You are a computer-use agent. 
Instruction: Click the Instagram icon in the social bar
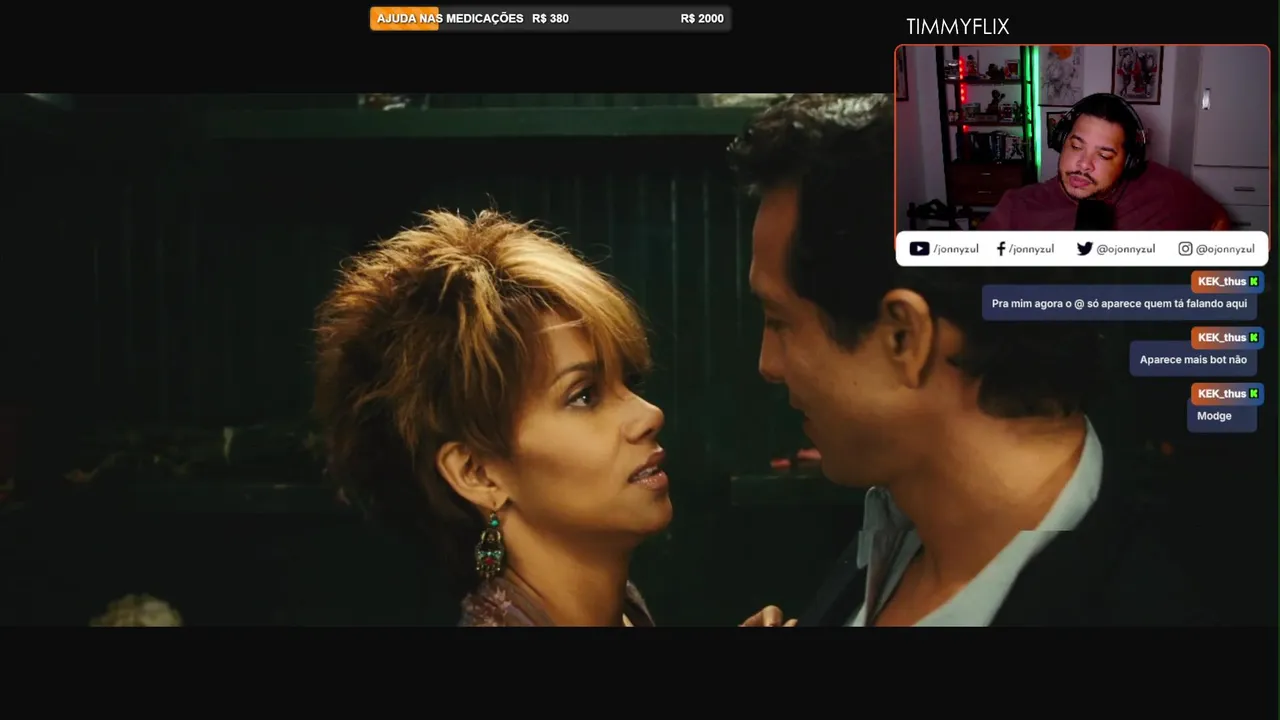[x=1185, y=249]
